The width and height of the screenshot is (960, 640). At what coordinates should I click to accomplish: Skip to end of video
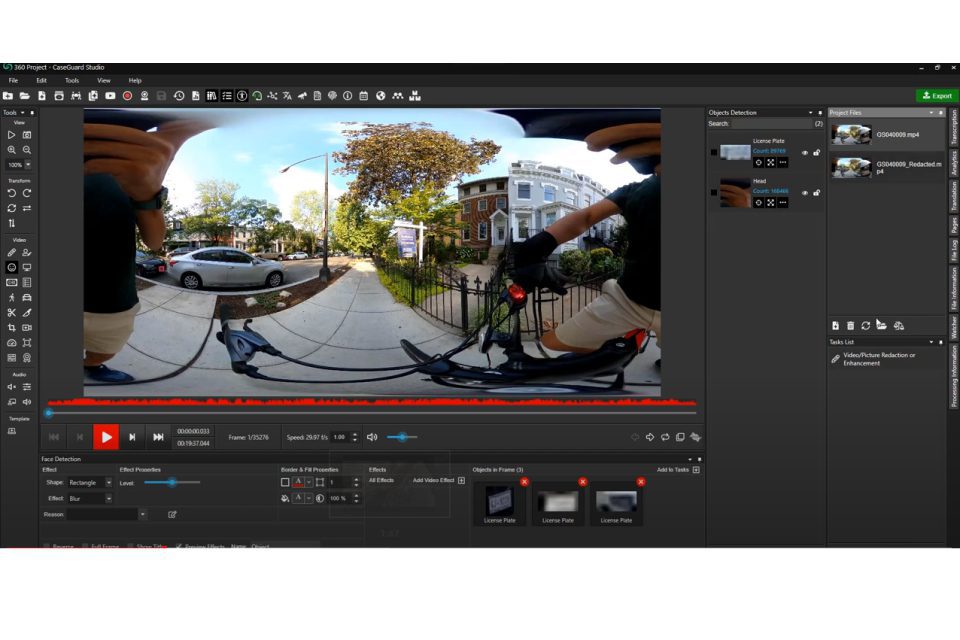pos(158,437)
